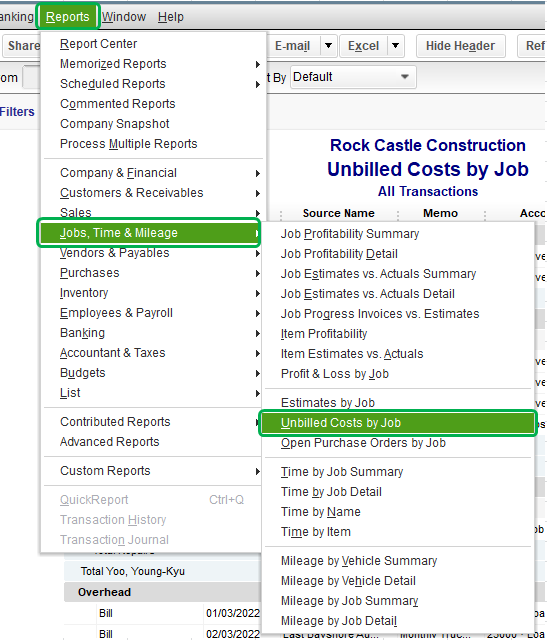Open the Help menu

tap(171, 17)
